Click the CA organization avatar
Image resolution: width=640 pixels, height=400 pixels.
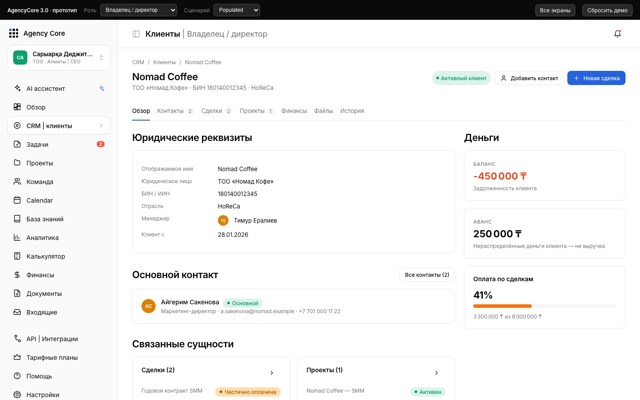pyautogui.click(x=20, y=58)
